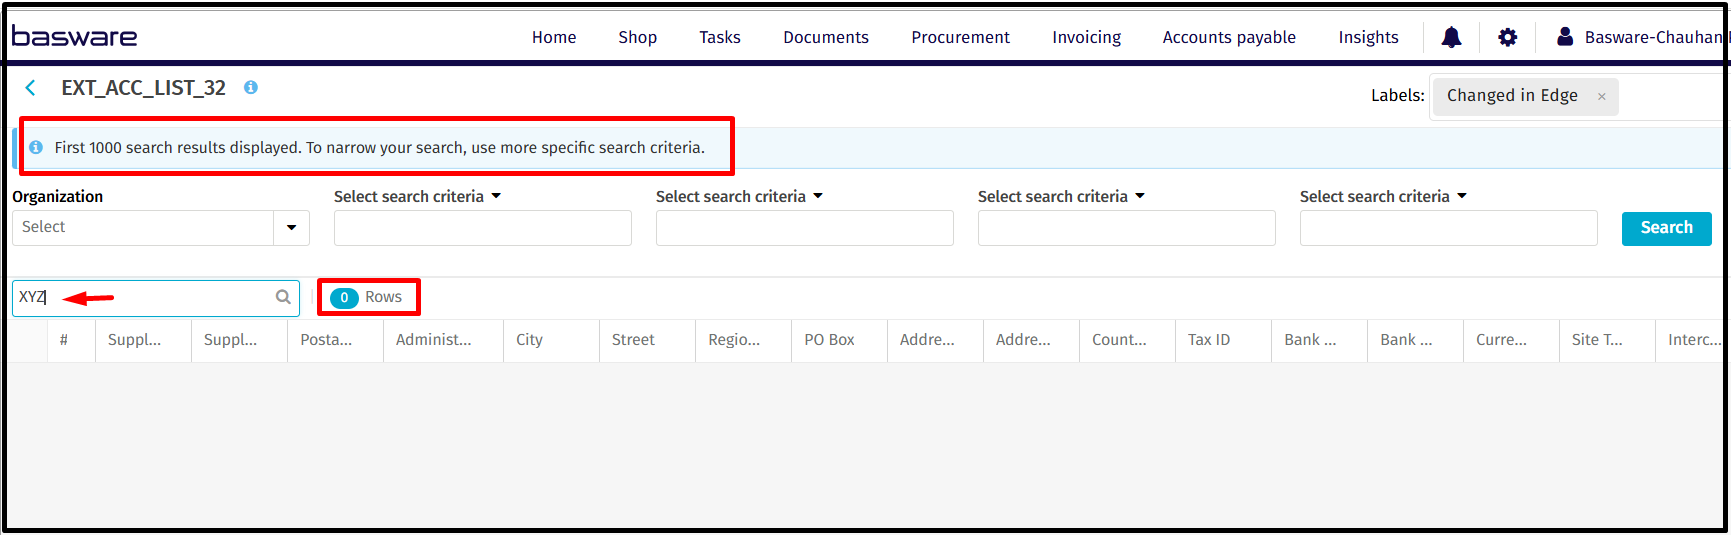The image size is (1731, 535).
Task: Sort by the Tax ID column header
Action: pyautogui.click(x=1208, y=340)
